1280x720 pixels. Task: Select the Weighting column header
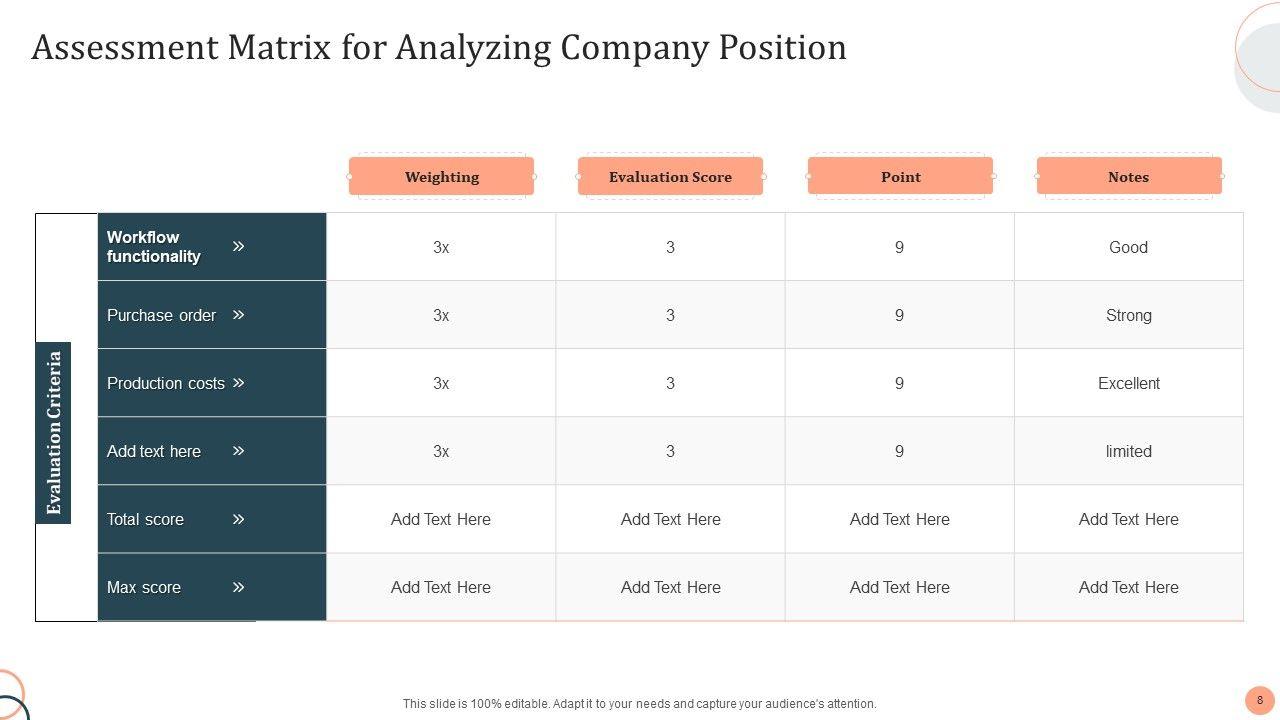point(441,177)
